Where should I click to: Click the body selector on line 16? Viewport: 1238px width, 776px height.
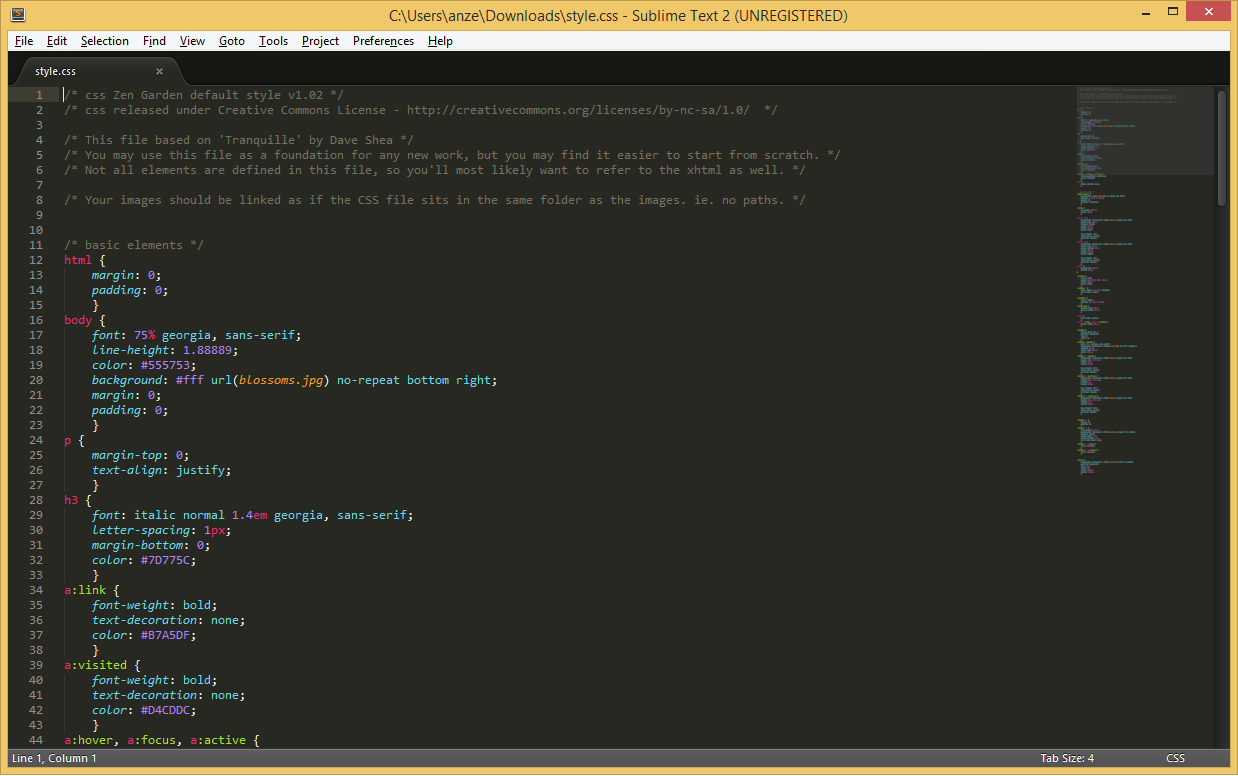click(x=78, y=320)
